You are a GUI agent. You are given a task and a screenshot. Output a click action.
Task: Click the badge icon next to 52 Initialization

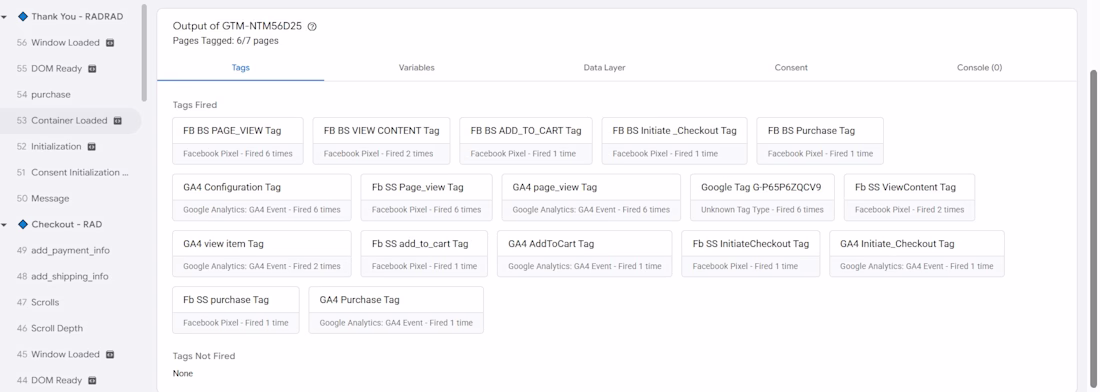click(x=91, y=147)
